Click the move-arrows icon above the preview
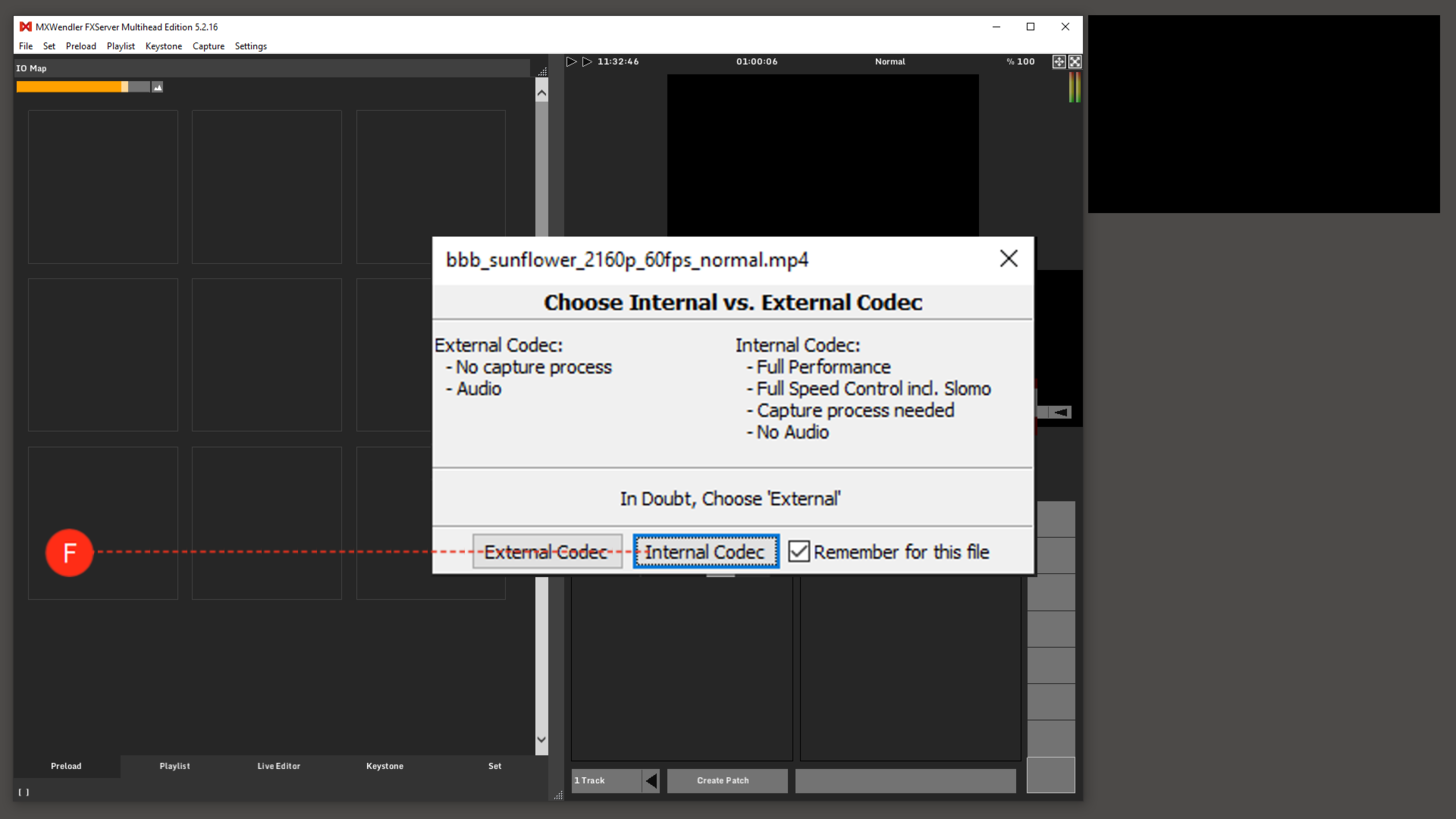 [x=1059, y=62]
